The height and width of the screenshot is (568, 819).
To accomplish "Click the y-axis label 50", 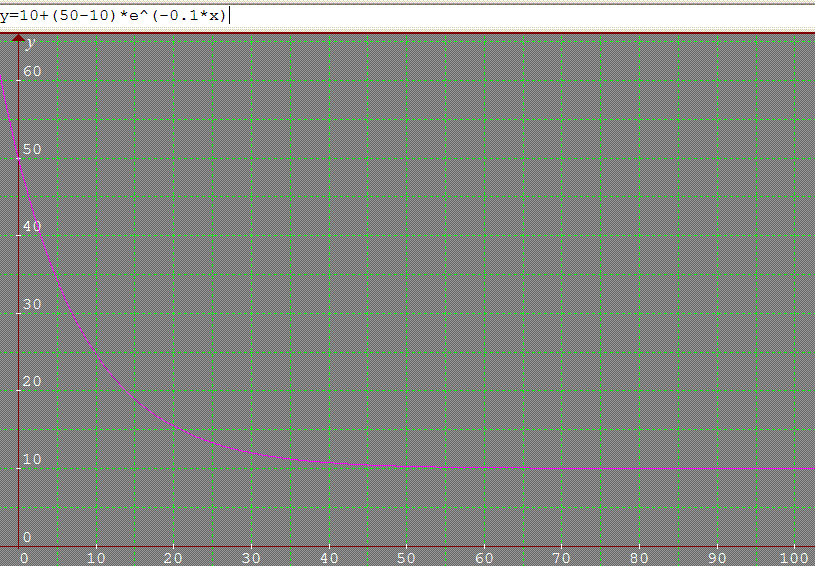I will pos(32,149).
